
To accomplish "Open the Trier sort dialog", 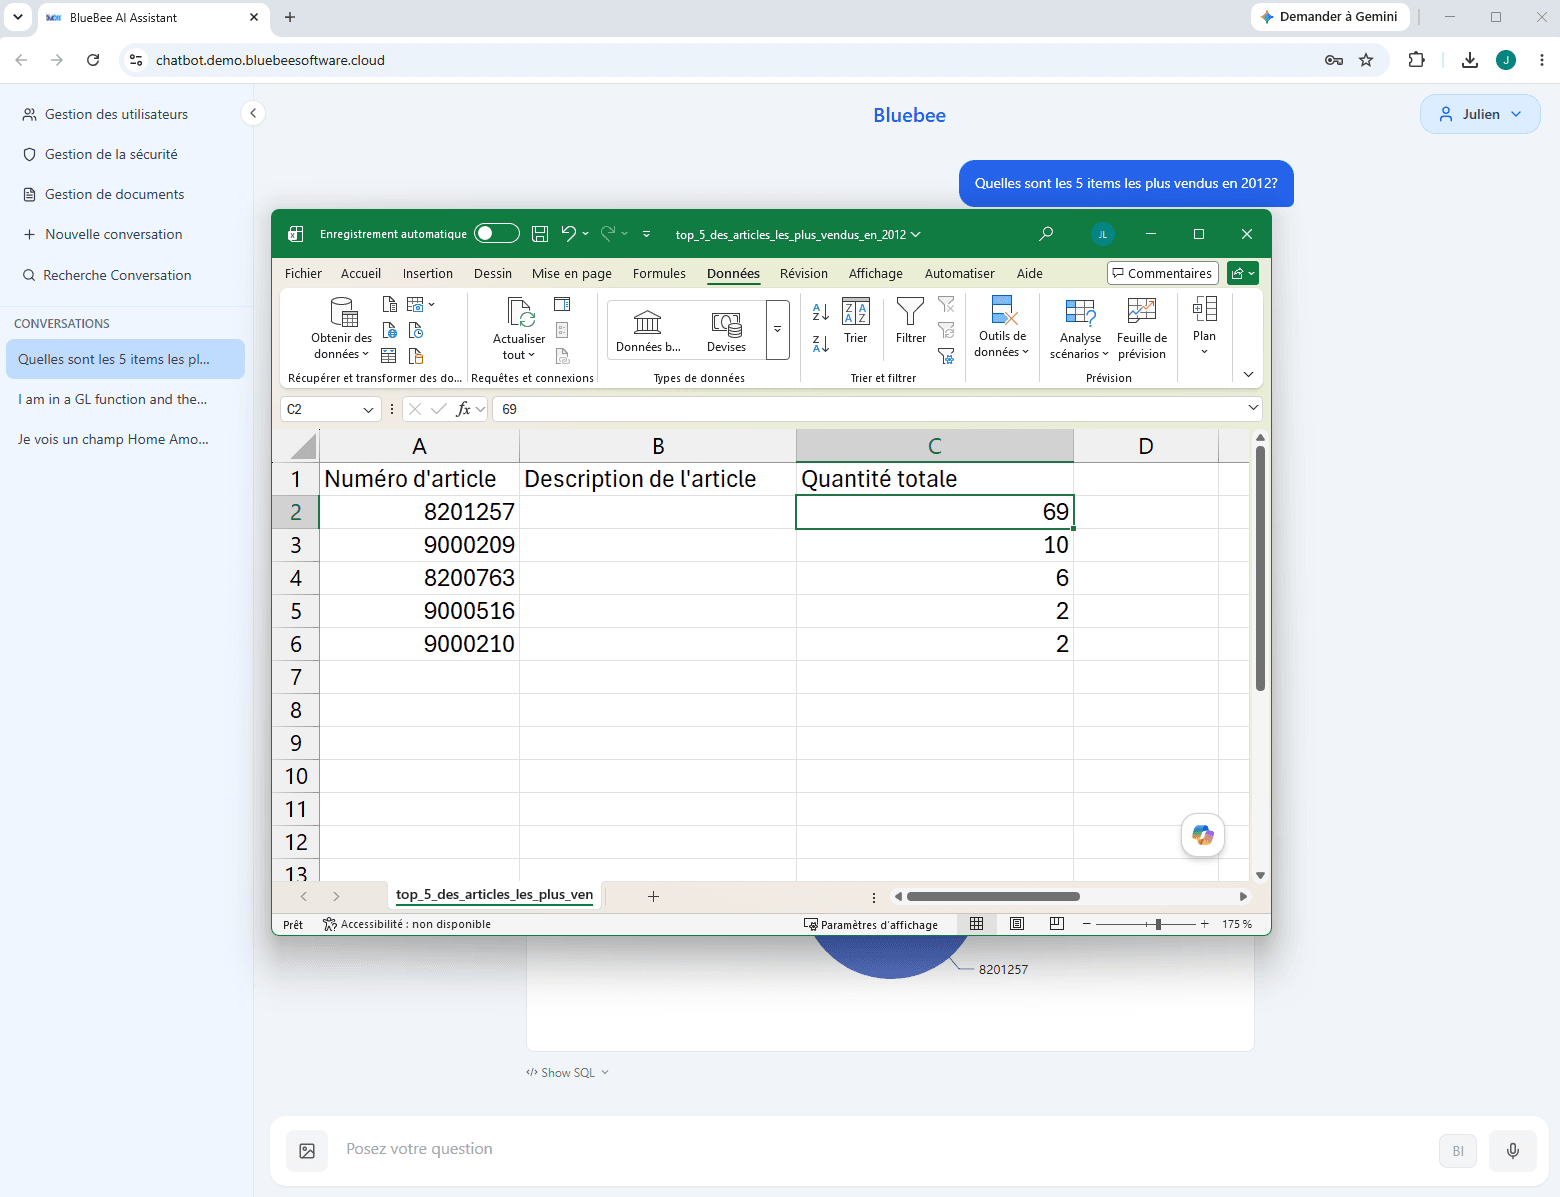I will 856,321.
